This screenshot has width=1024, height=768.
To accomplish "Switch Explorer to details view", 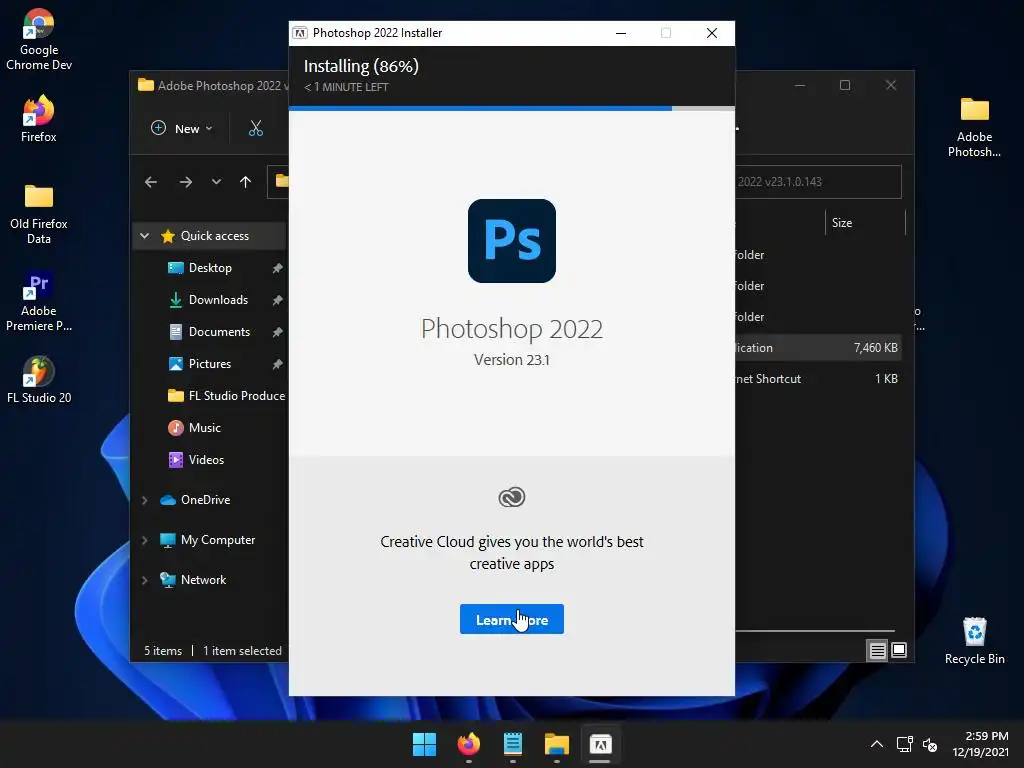I will 877,650.
